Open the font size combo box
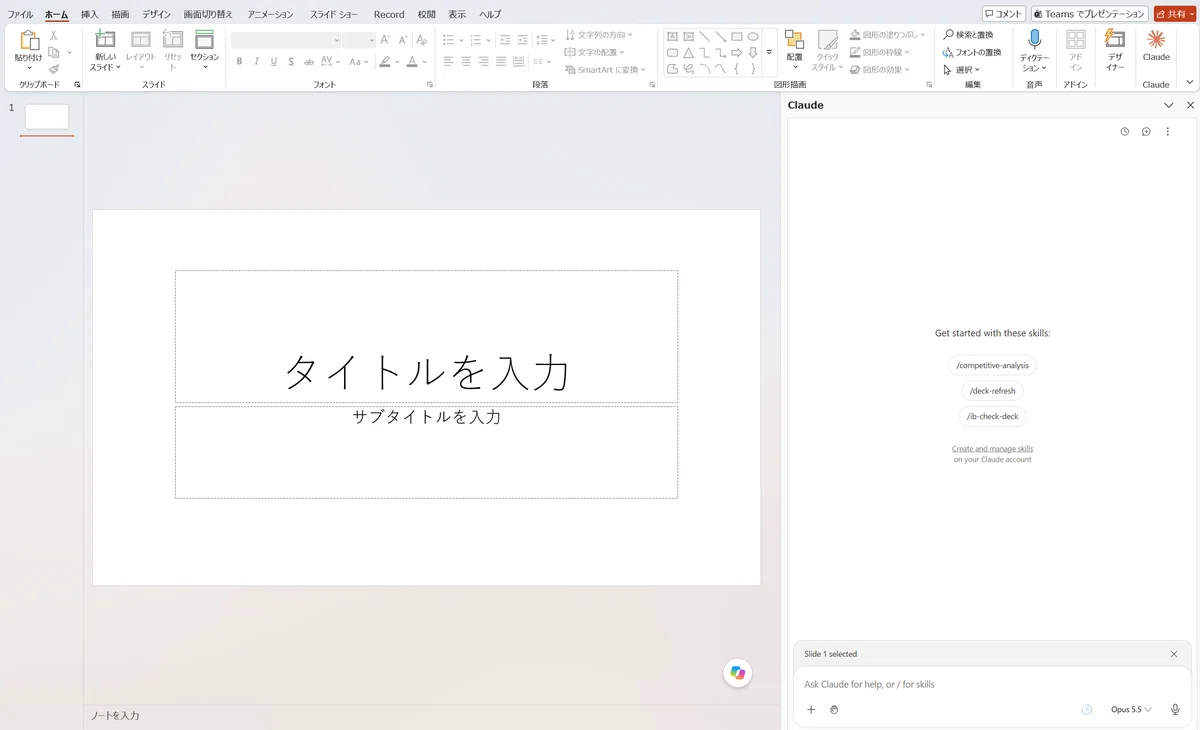Image resolution: width=1200 pixels, height=730 pixels. (359, 40)
